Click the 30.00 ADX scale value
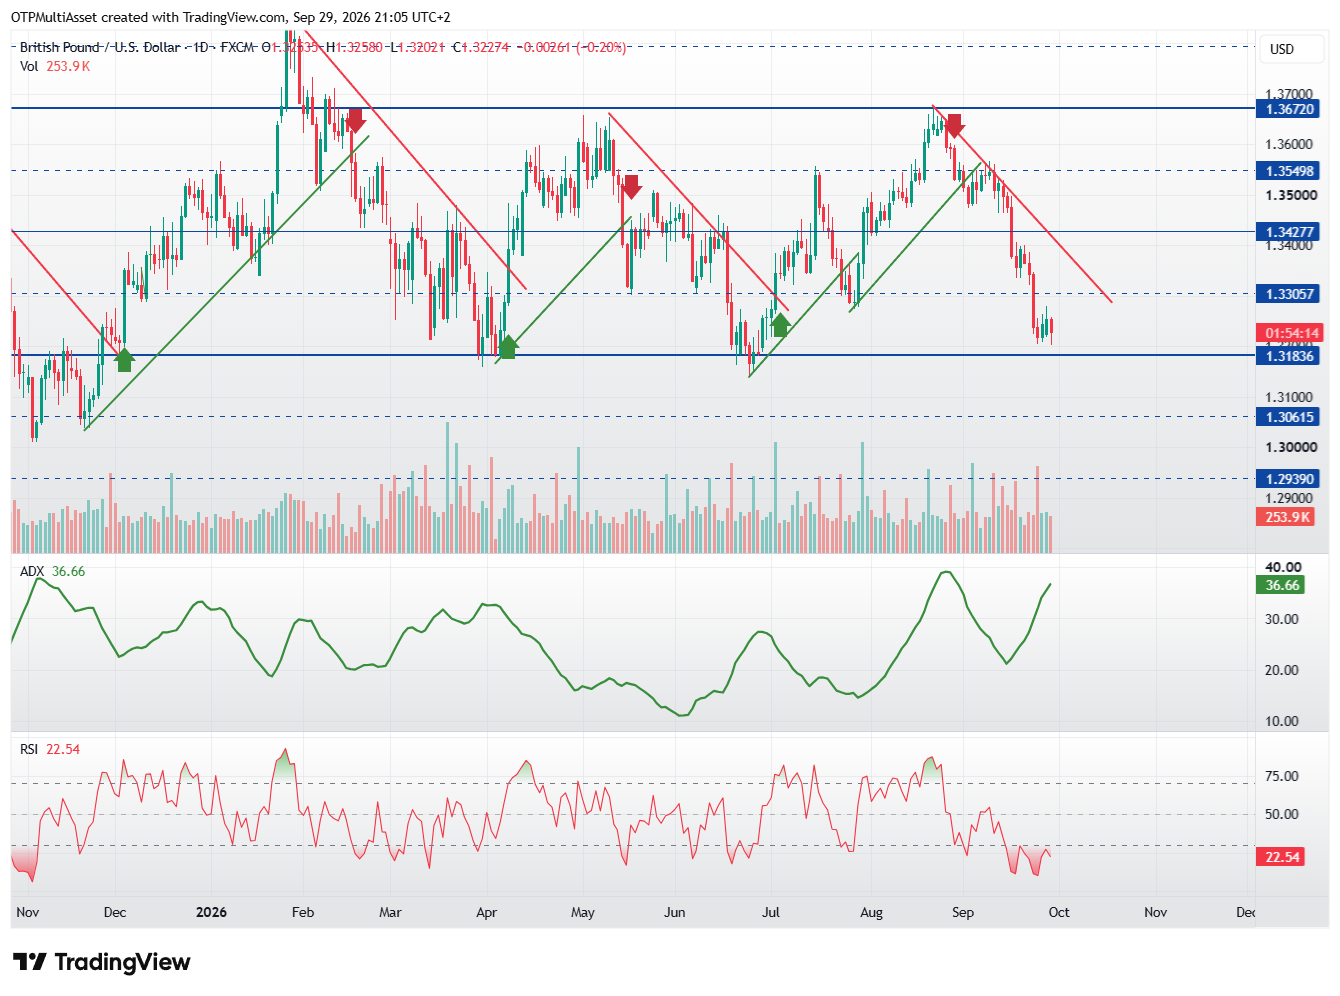This screenshot has height=996, width=1340. click(1282, 619)
